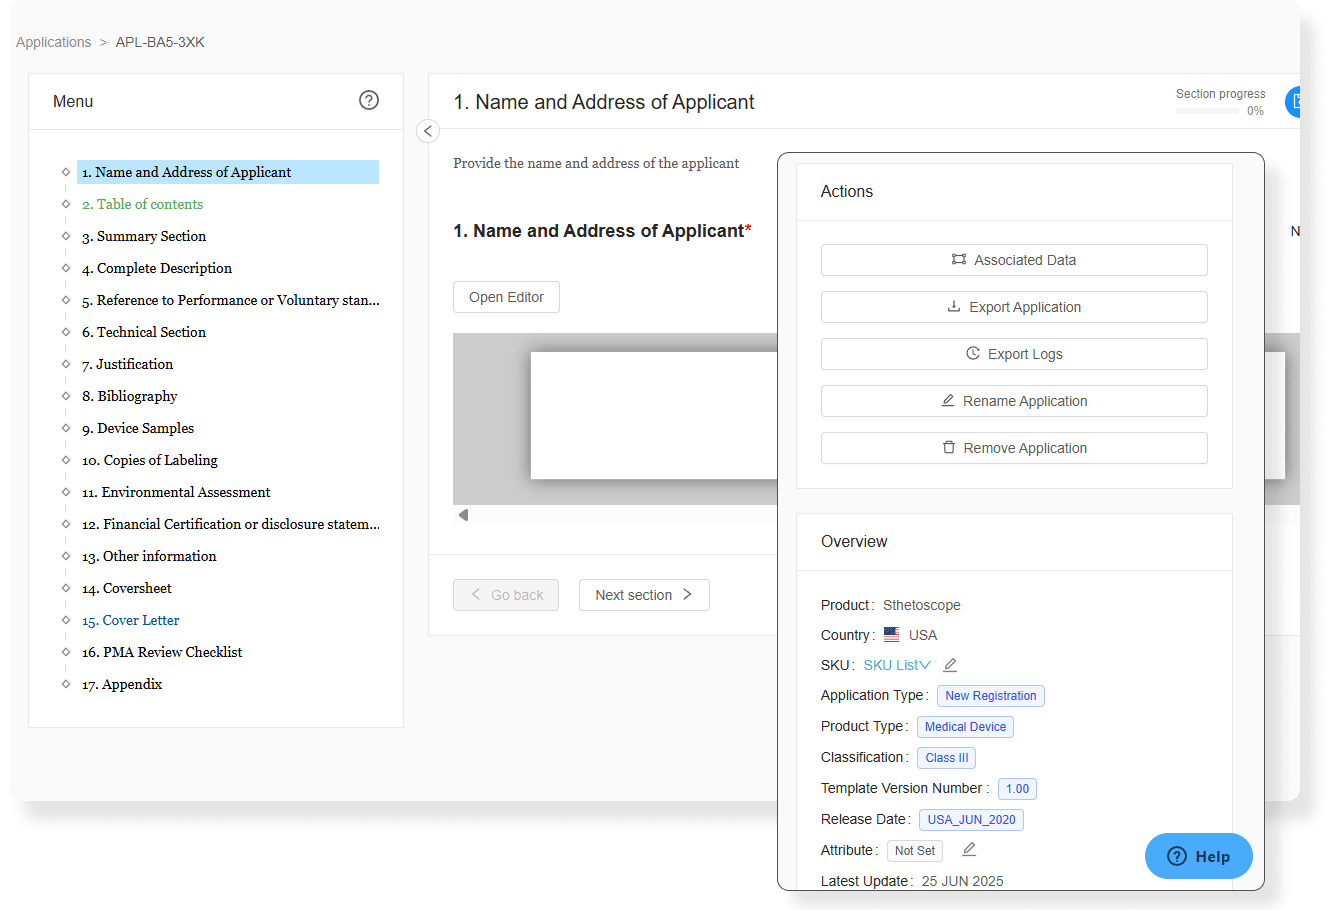The height and width of the screenshot is (910, 1344).
Task: Click Export Application button
Action: point(1014,307)
